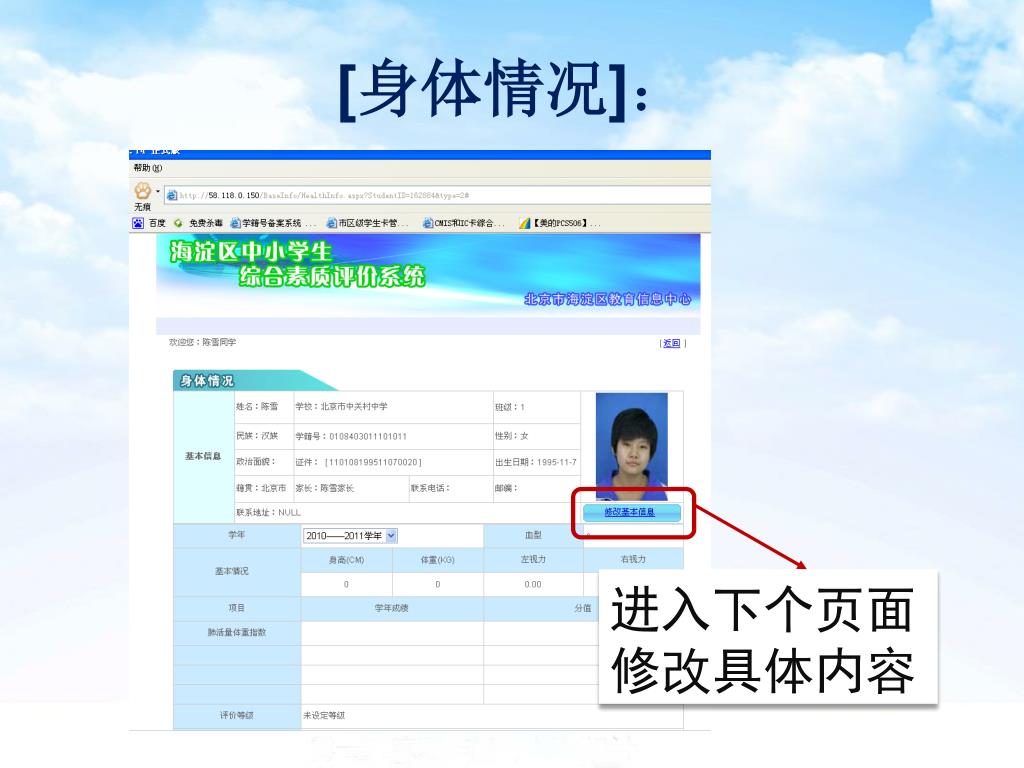Click the 欢迎您：陈雪同学 text
Image resolution: width=1024 pixels, height=768 pixels.
(x=202, y=342)
